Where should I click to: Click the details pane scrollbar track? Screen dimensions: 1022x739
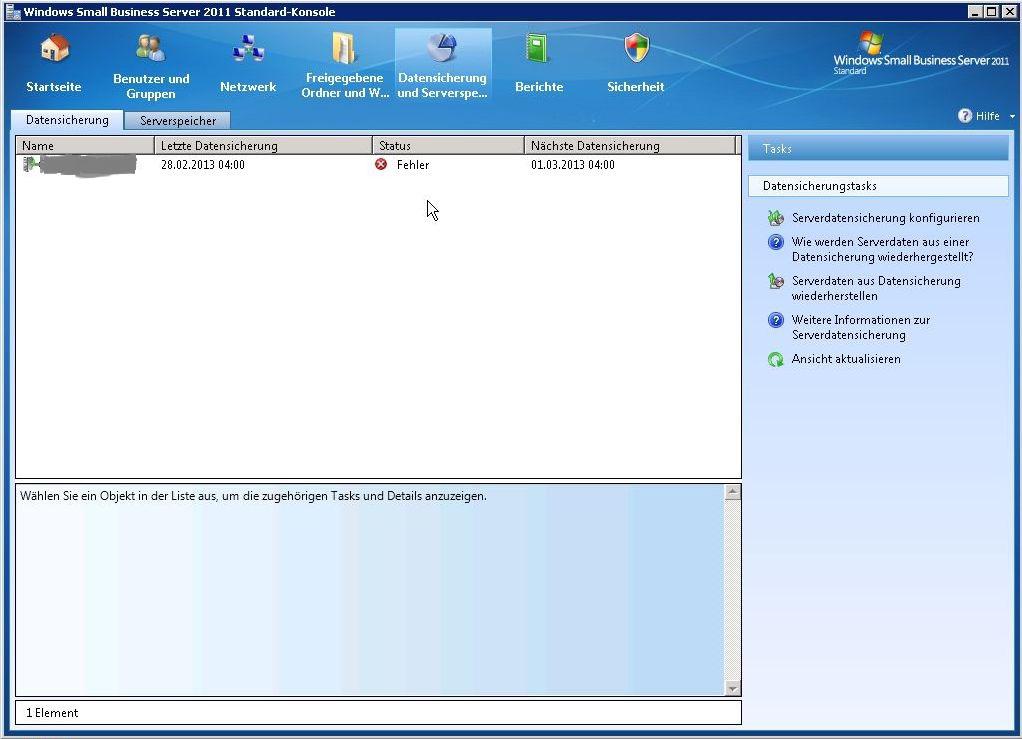[733, 590]
